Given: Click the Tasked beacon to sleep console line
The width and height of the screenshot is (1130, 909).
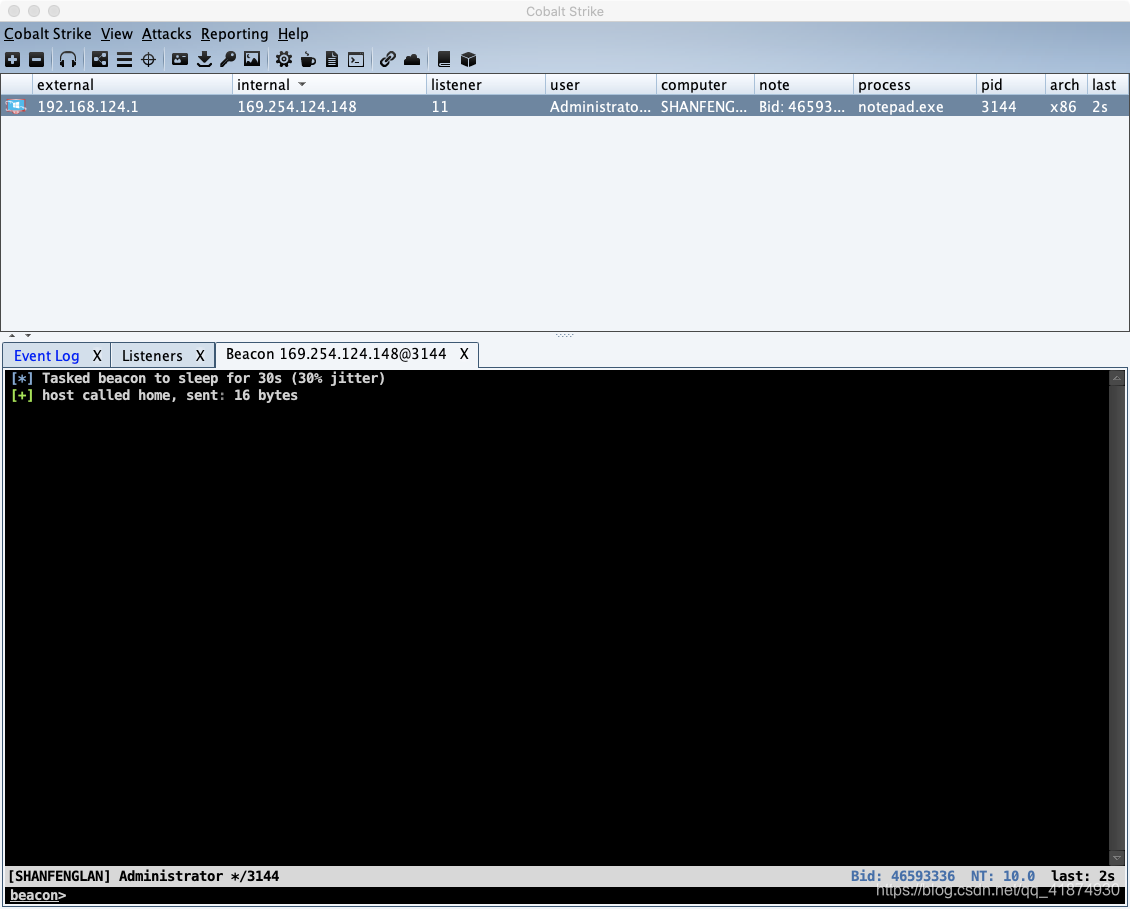Looking at the screenshot, I should 198,378.
